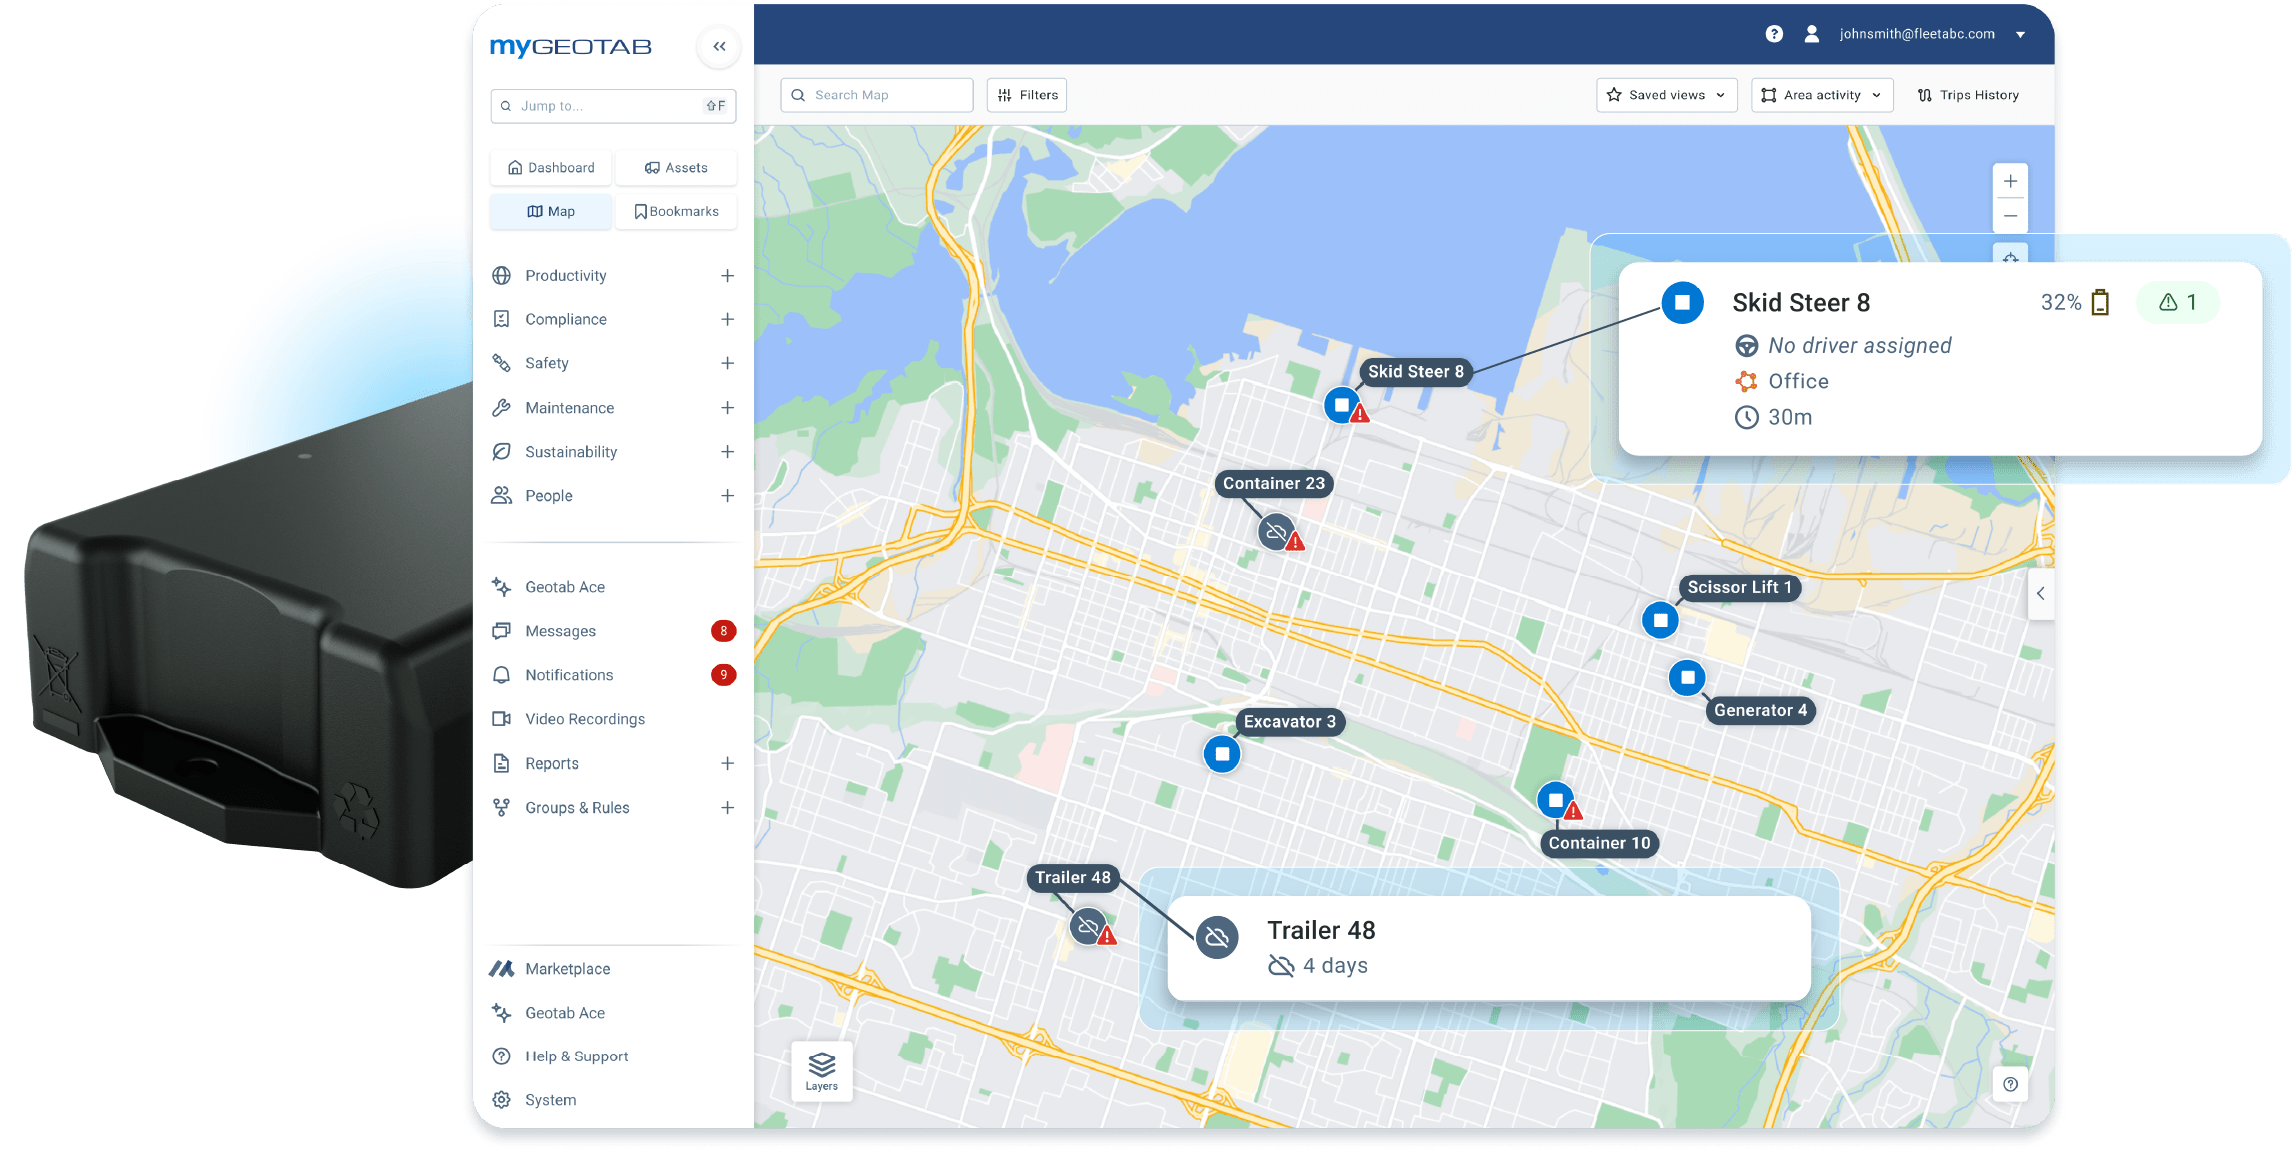The height and width of the screenshot is (1152, 2292).
Task: Collapse the MyGeotab sidebar
Action: click(x=719, y=46)
